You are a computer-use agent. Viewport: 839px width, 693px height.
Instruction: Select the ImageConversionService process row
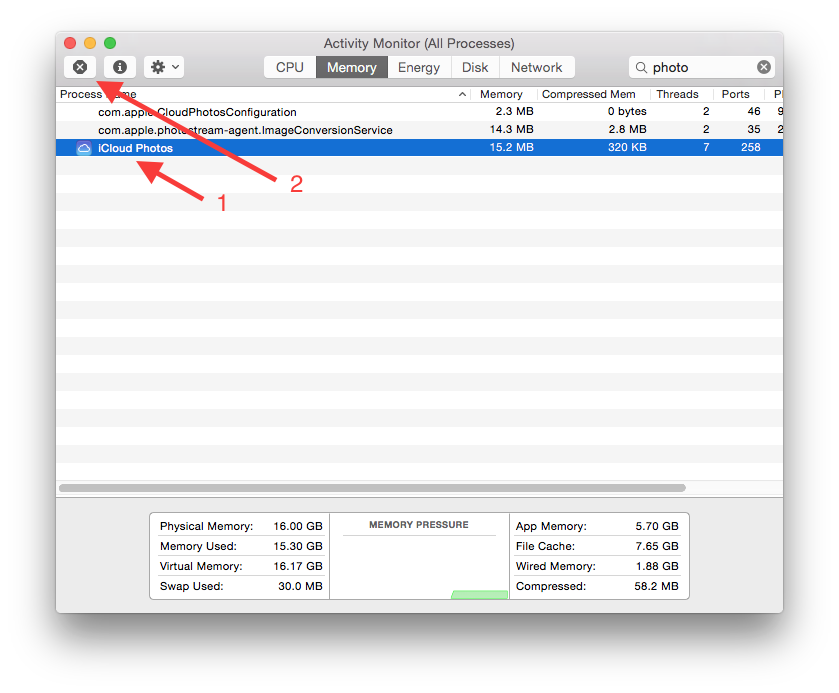click(420, 130)
